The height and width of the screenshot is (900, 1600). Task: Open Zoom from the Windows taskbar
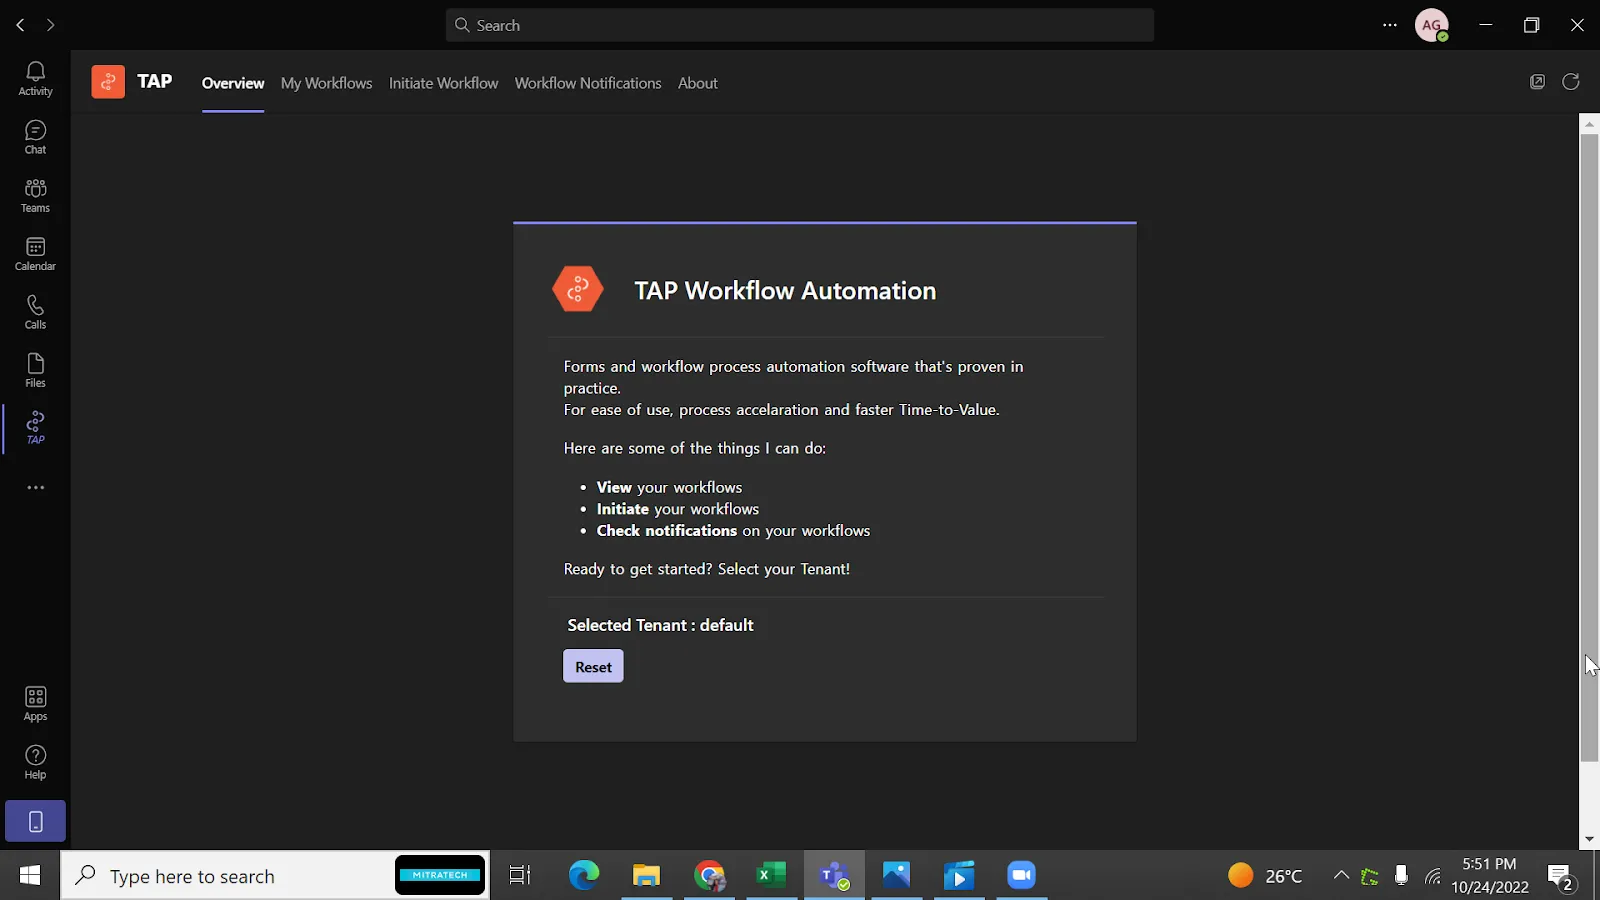click(1021, 876)
